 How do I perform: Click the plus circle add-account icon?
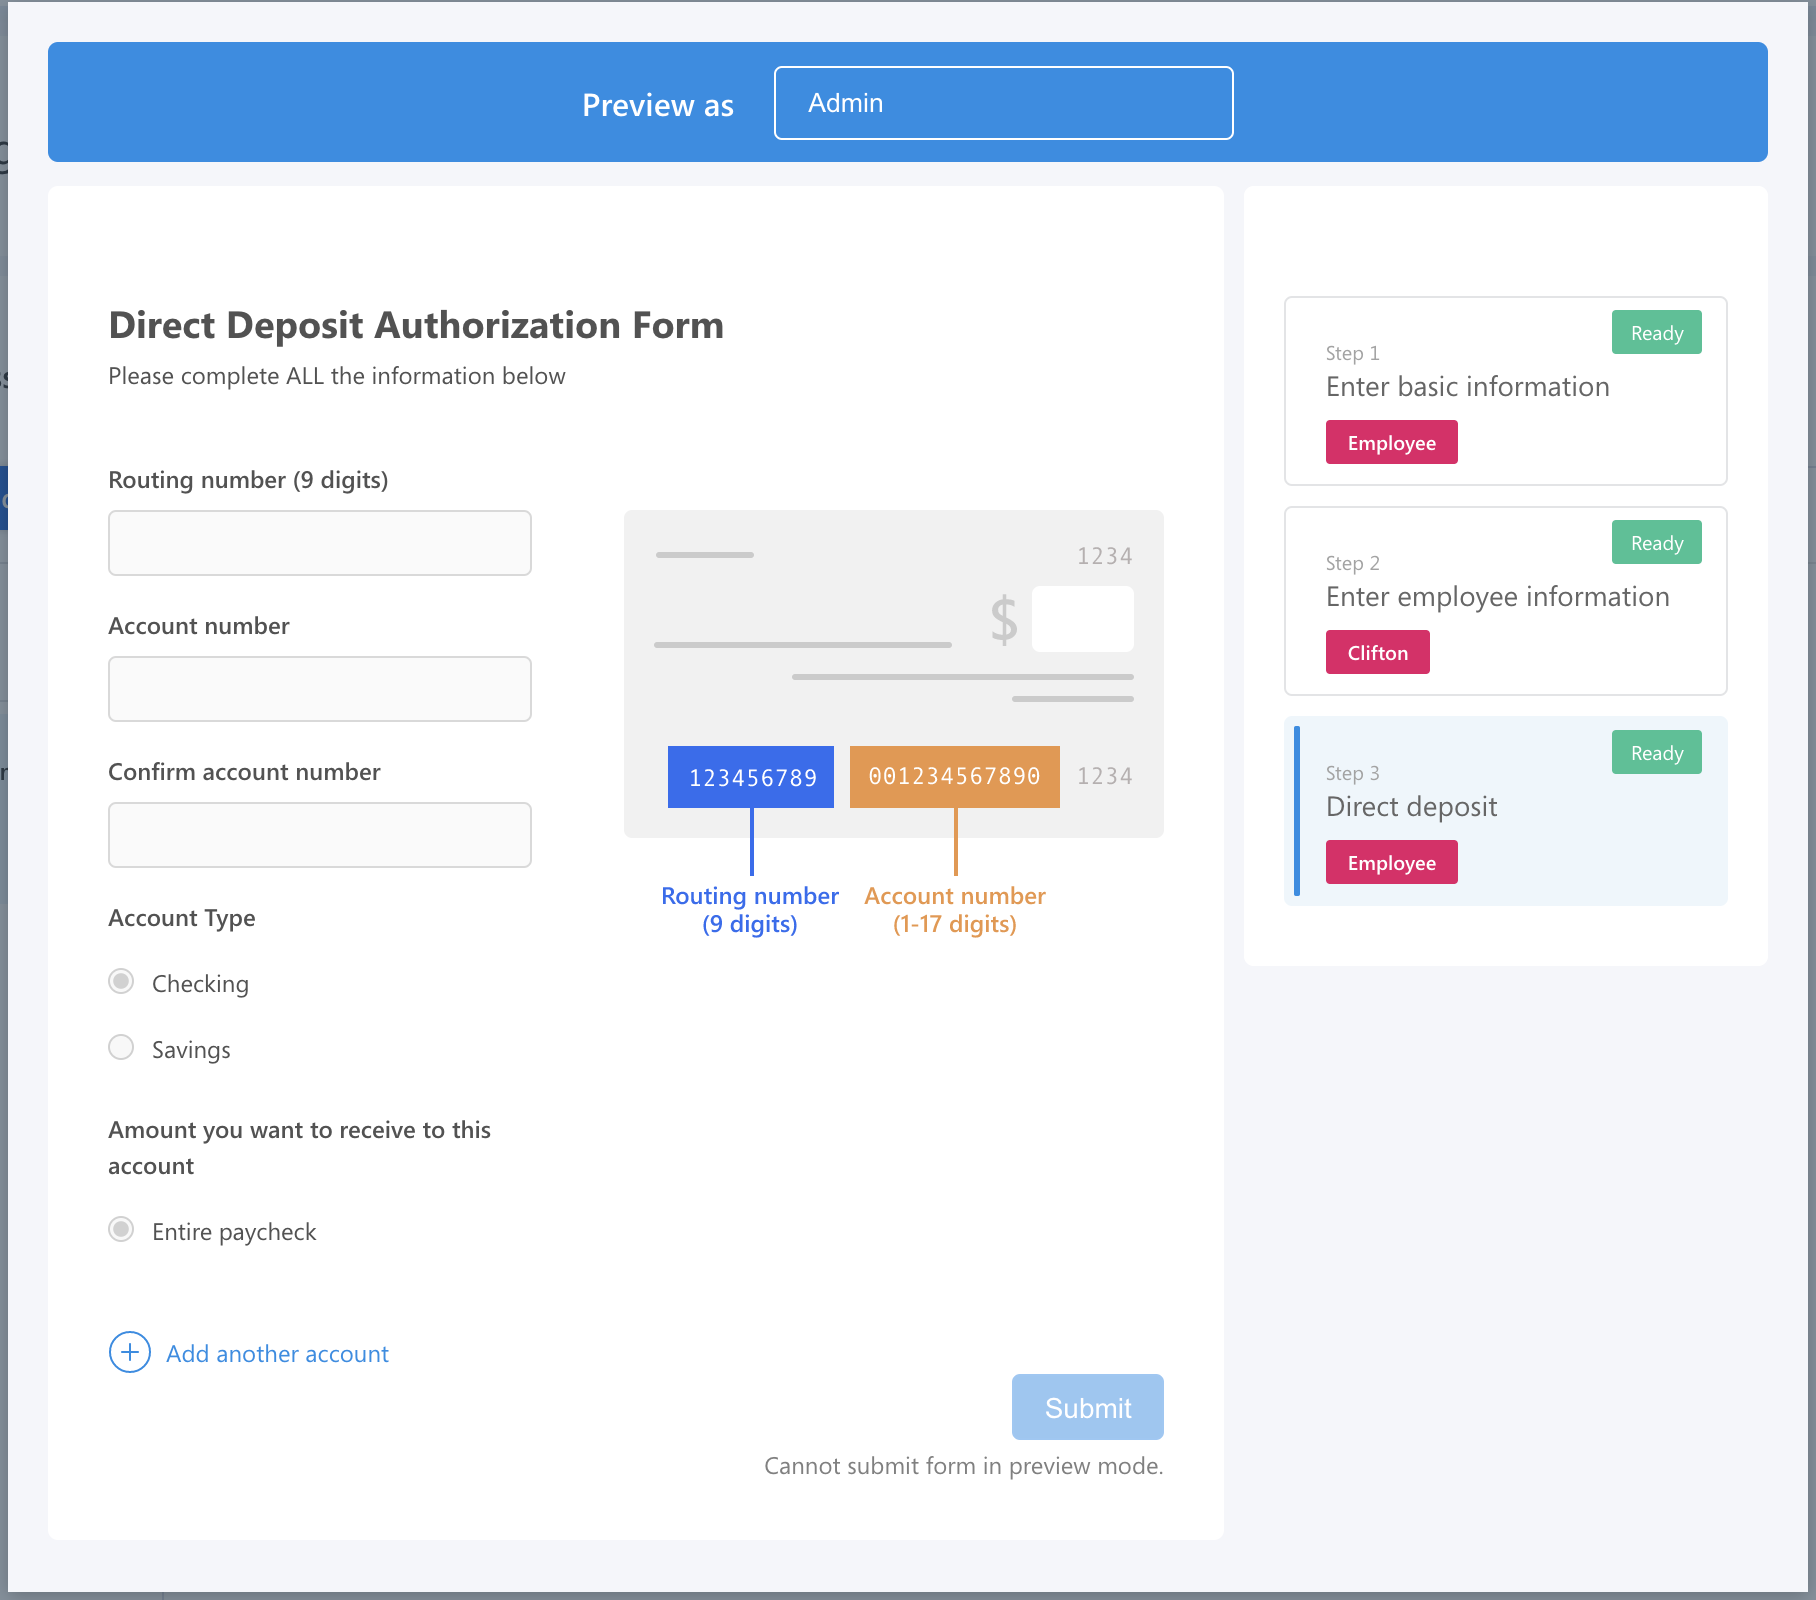(x=130, y=1353)
